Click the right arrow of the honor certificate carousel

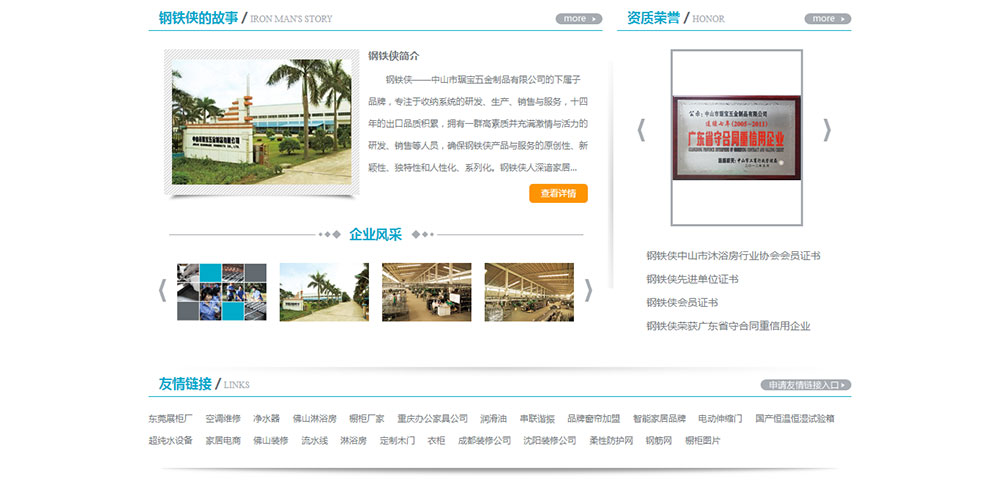click(x=827, y=130)
